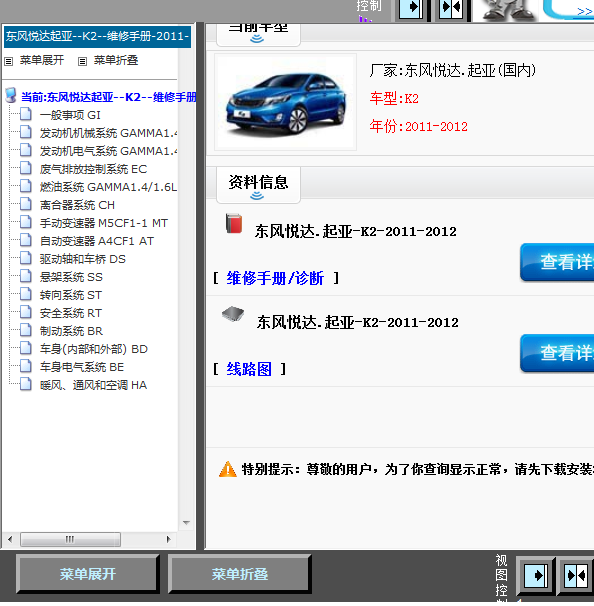Click the text 车型:K2
This screenshot has height=606, width=594.
394,98
